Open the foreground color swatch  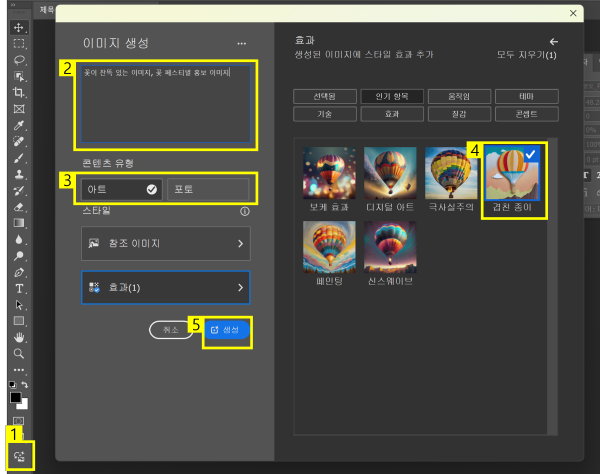pos(15,397)
